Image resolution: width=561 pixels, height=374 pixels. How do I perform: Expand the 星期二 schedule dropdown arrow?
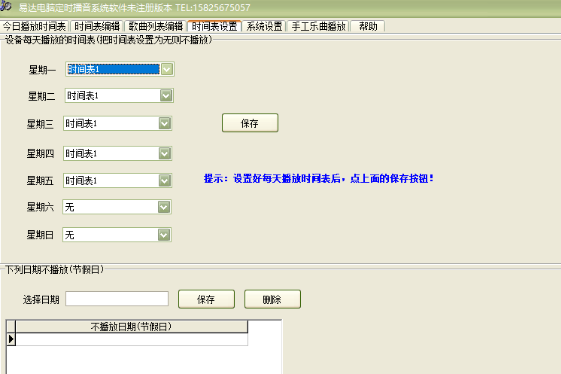pos(166,96)
